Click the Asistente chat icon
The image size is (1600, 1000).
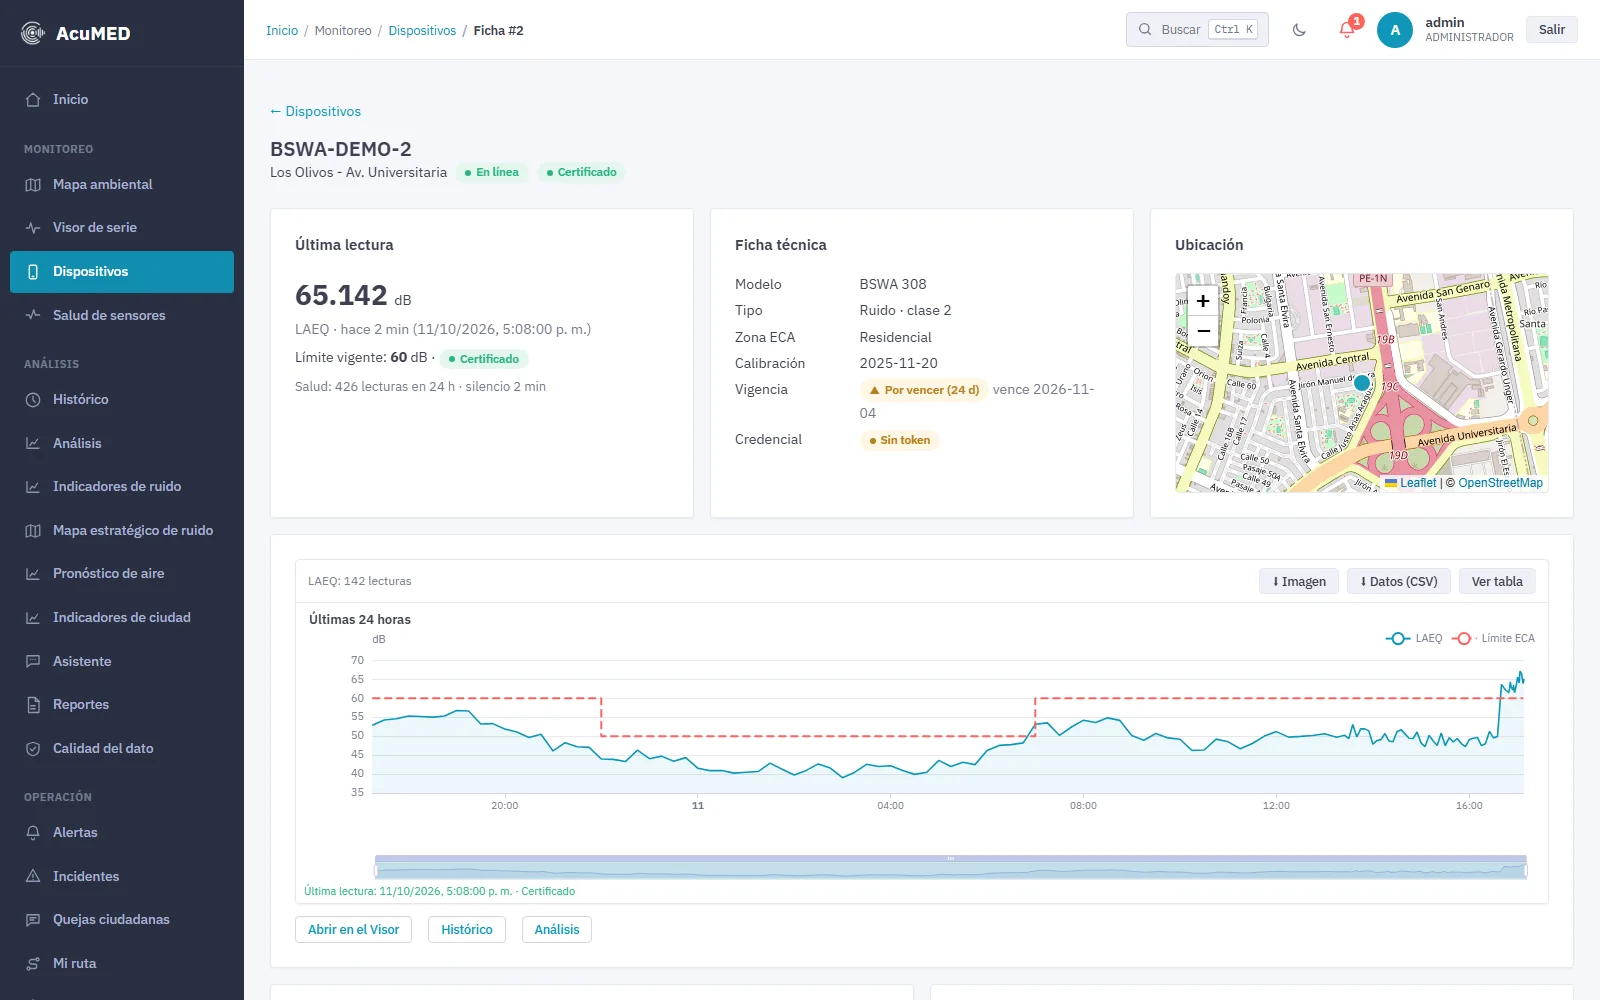(33, 662)
